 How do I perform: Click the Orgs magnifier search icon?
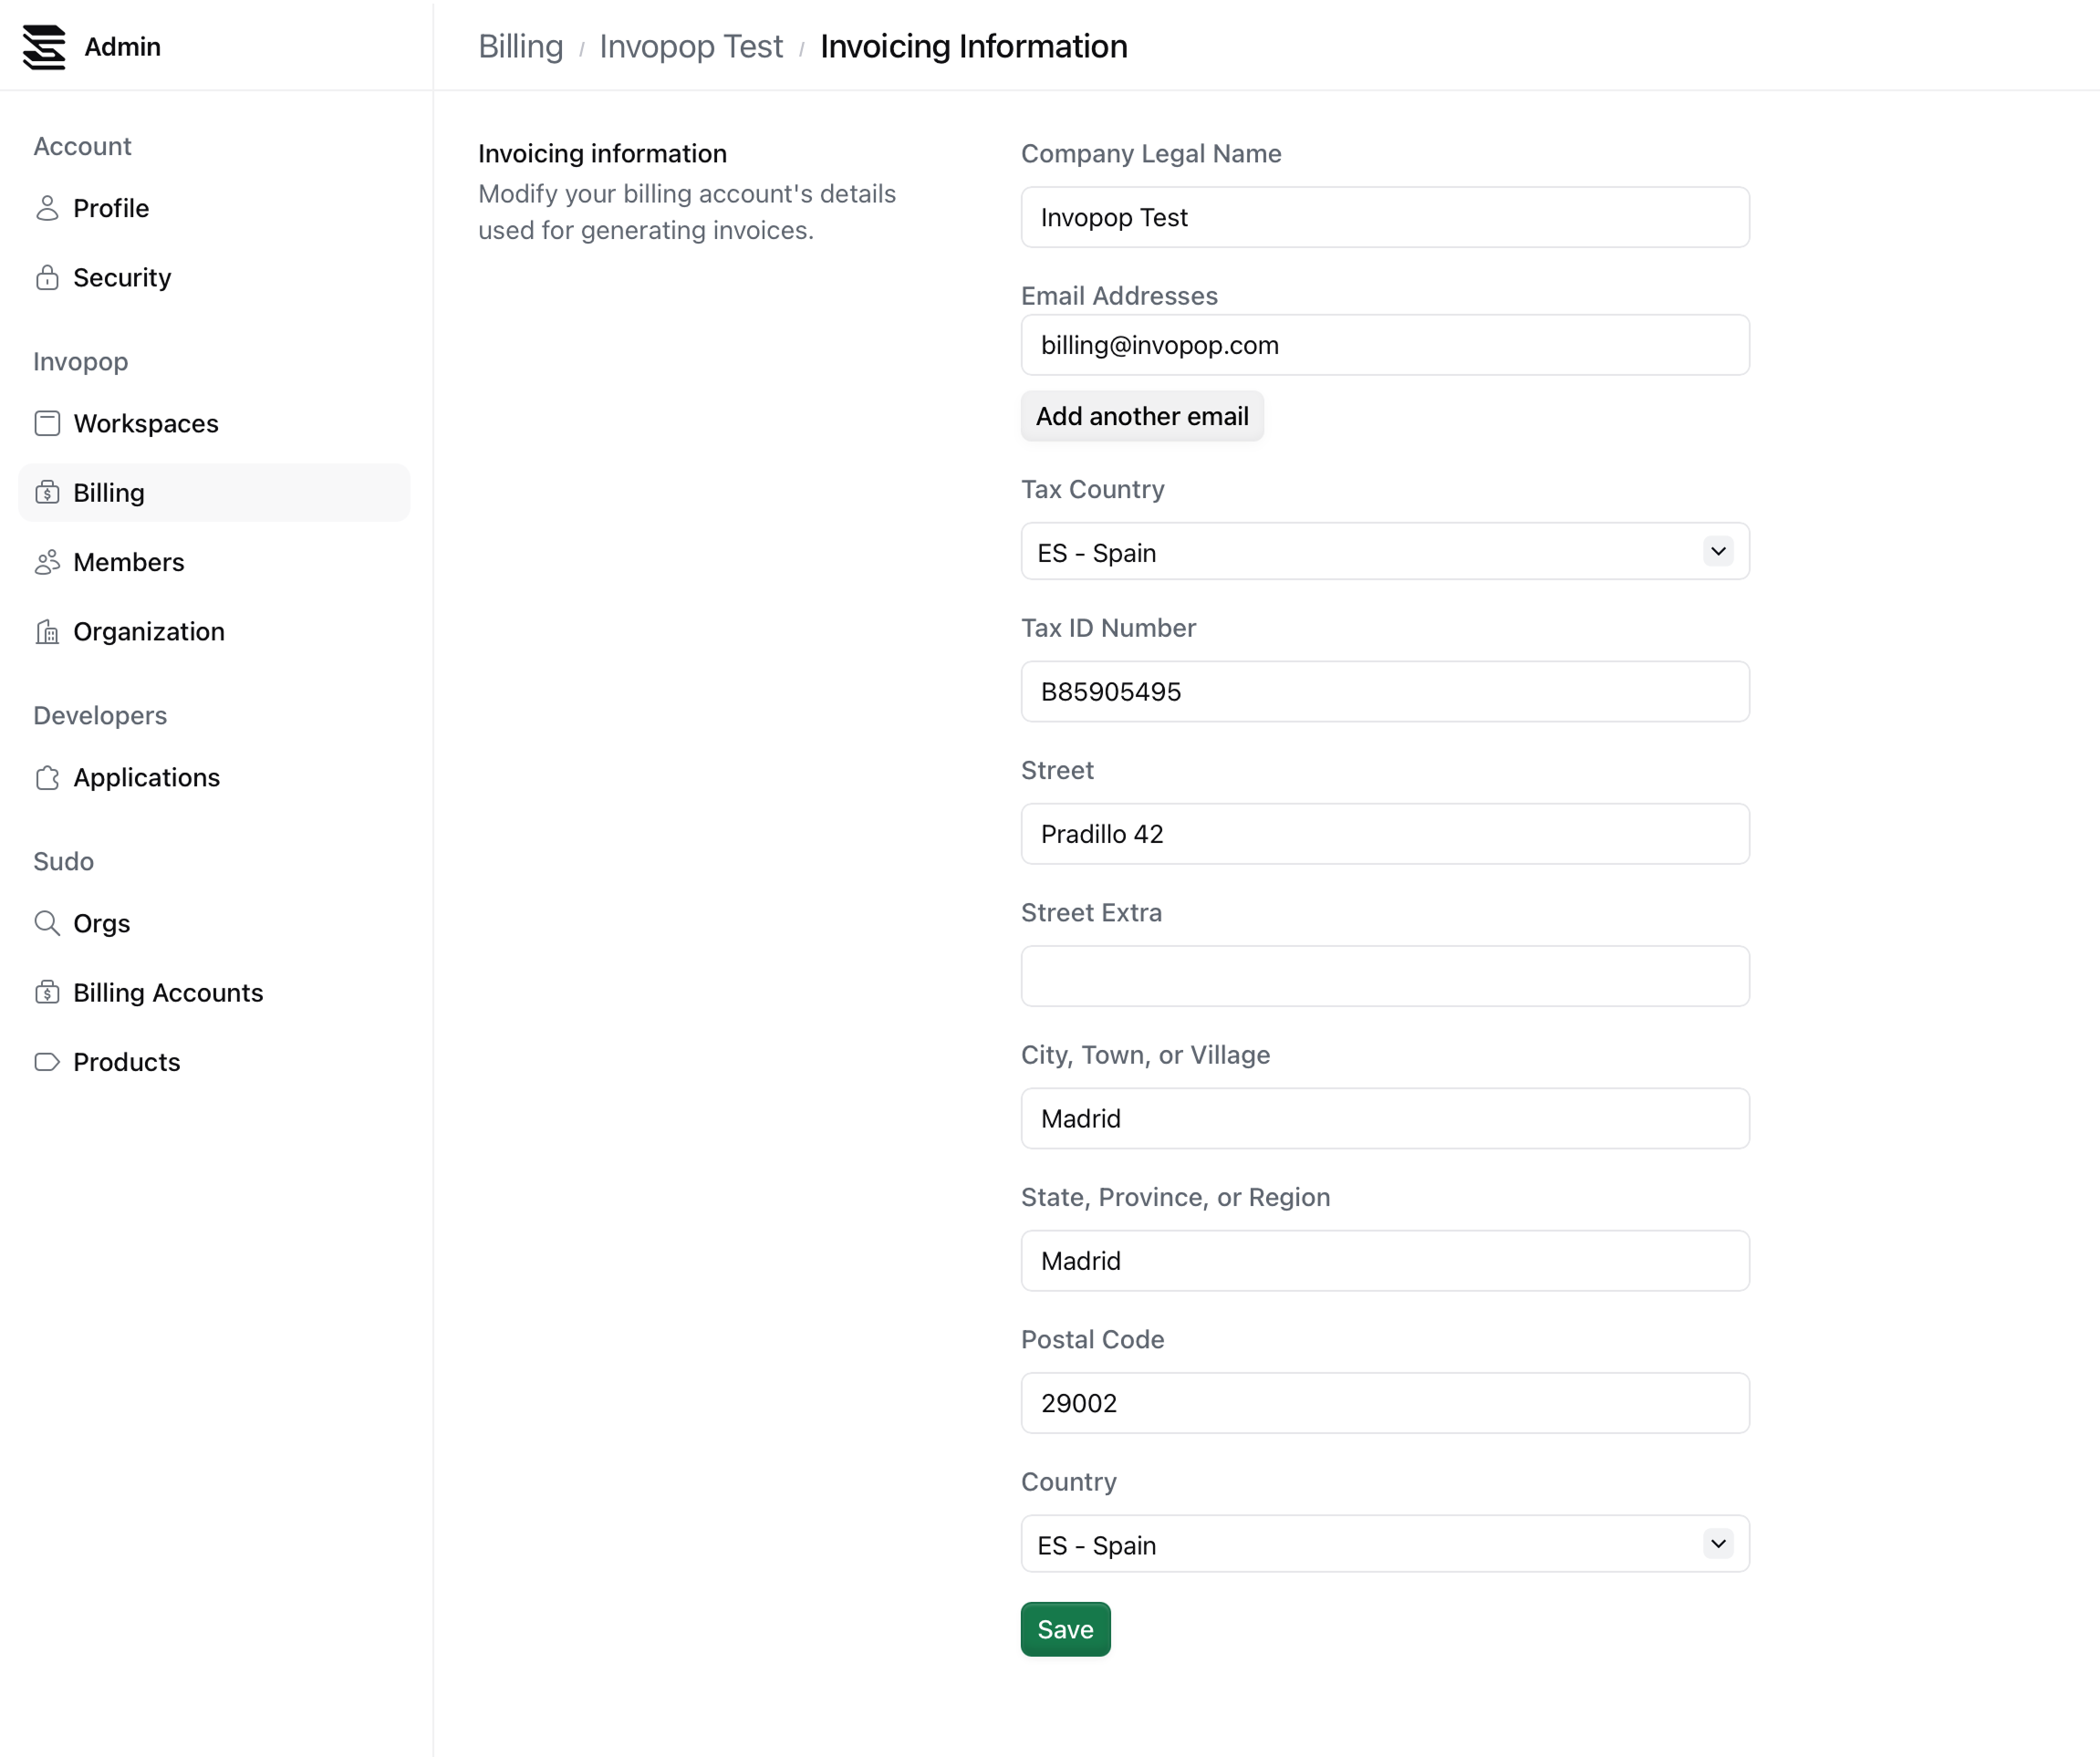47,923
